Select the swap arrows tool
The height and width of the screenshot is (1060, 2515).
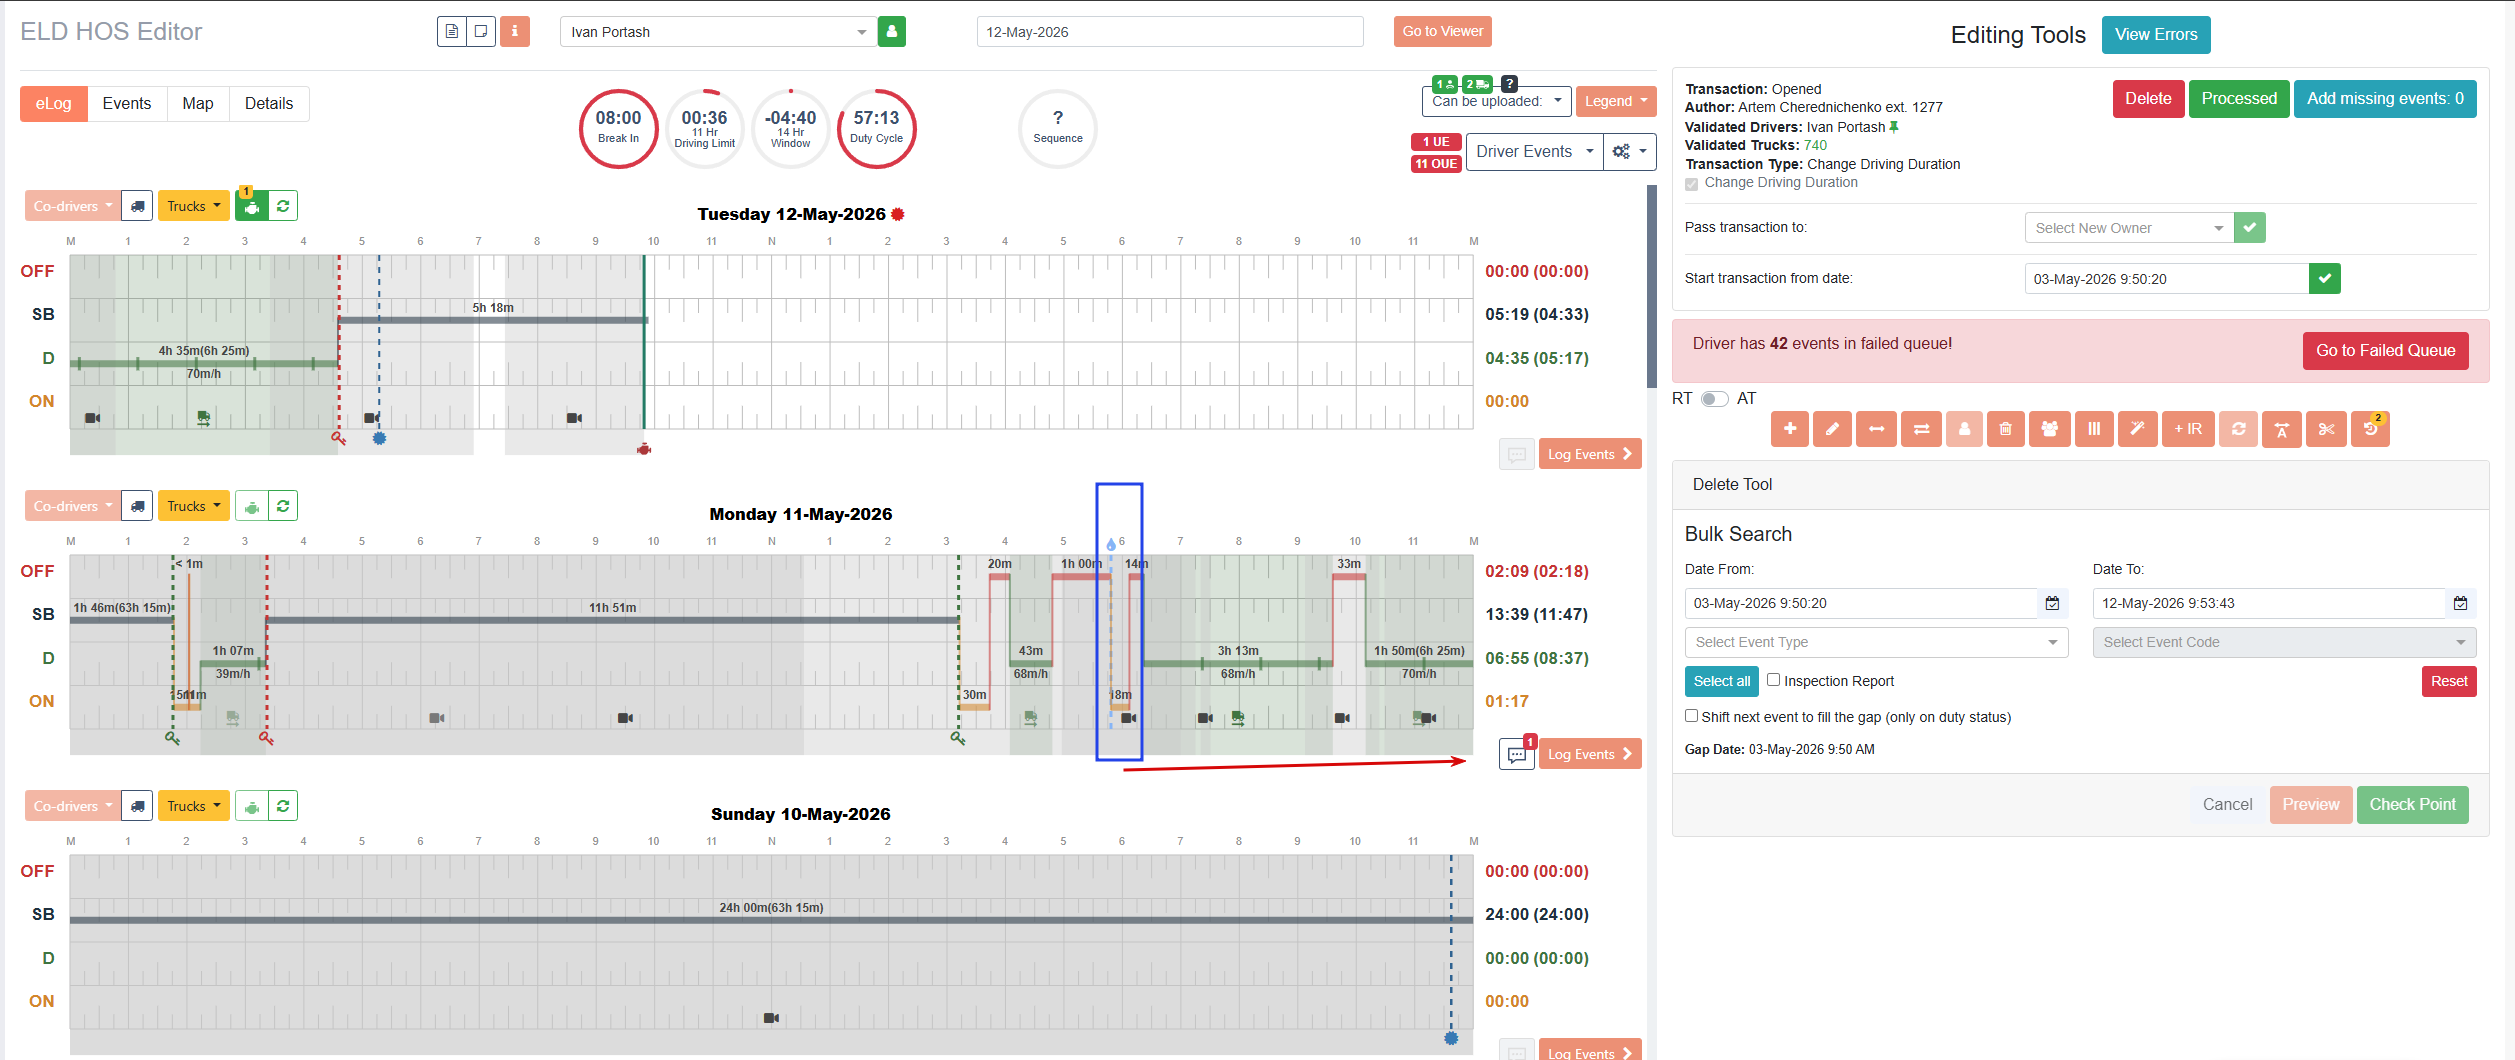1921,429
